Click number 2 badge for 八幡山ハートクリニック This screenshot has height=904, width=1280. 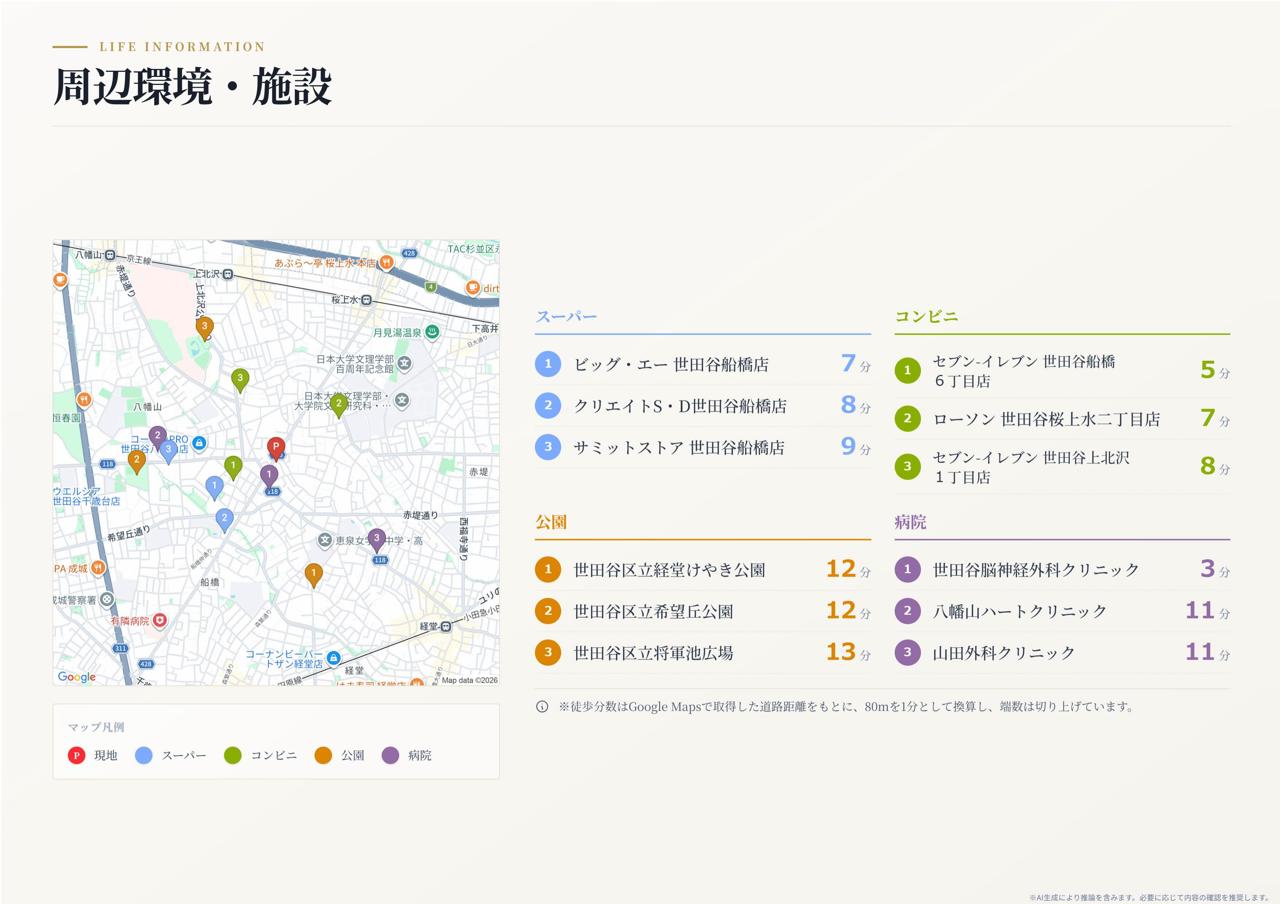click(907, 611)
